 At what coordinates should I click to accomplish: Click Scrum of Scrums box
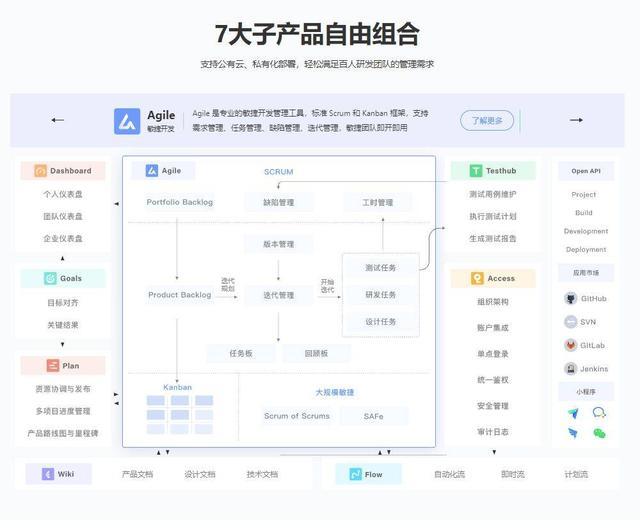coord(297,416)
